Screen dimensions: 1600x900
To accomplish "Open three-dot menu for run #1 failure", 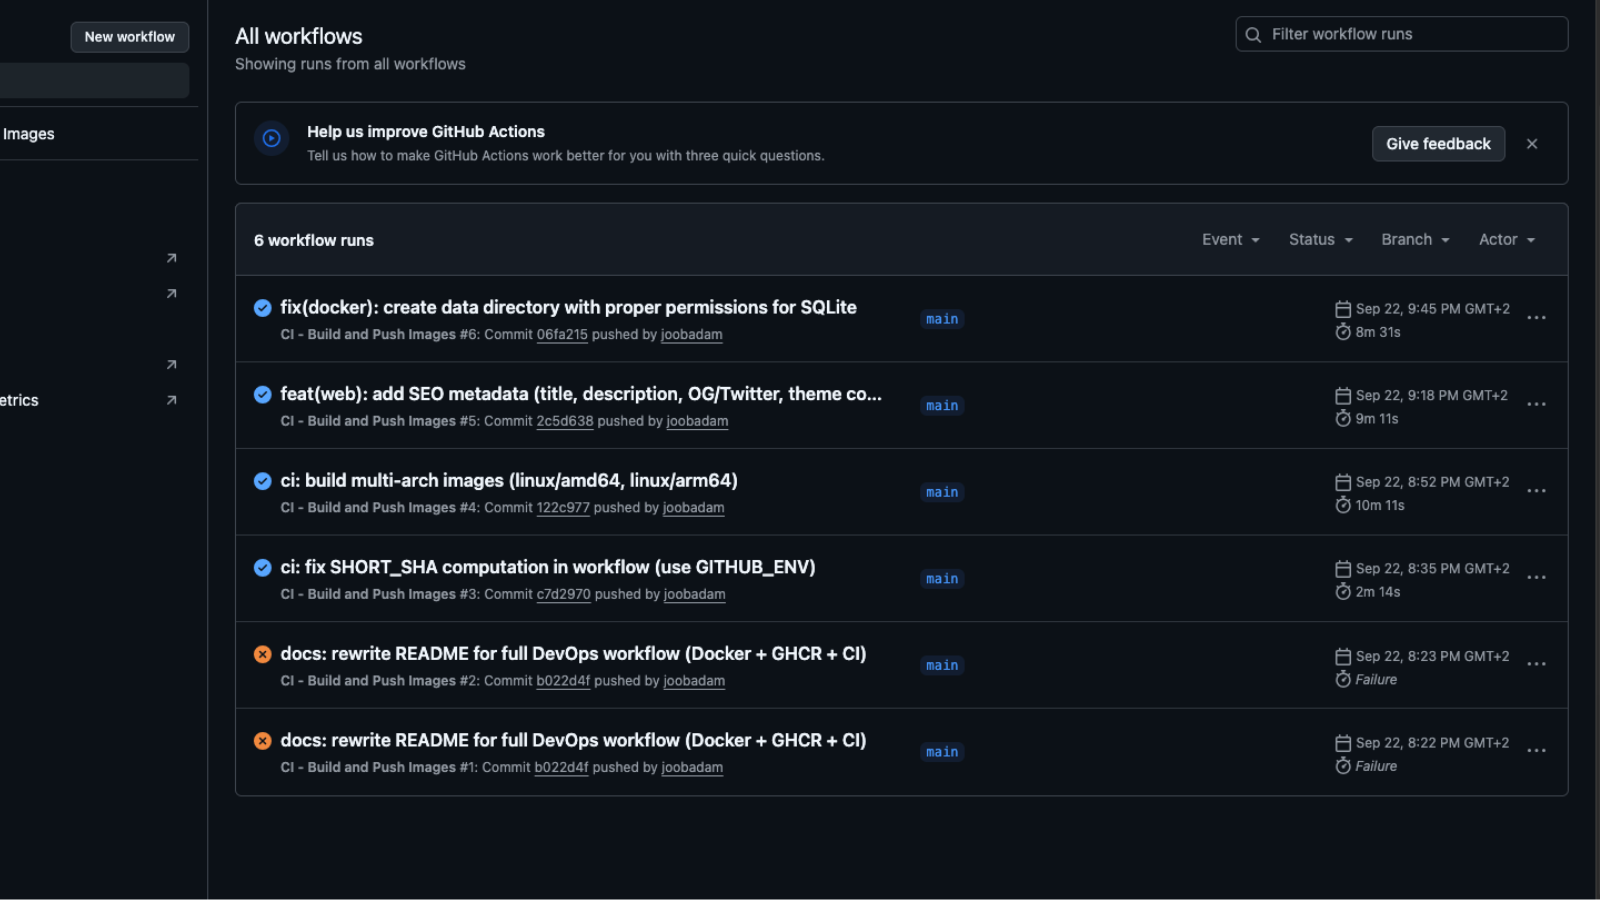I will (x=1536, y=751).
